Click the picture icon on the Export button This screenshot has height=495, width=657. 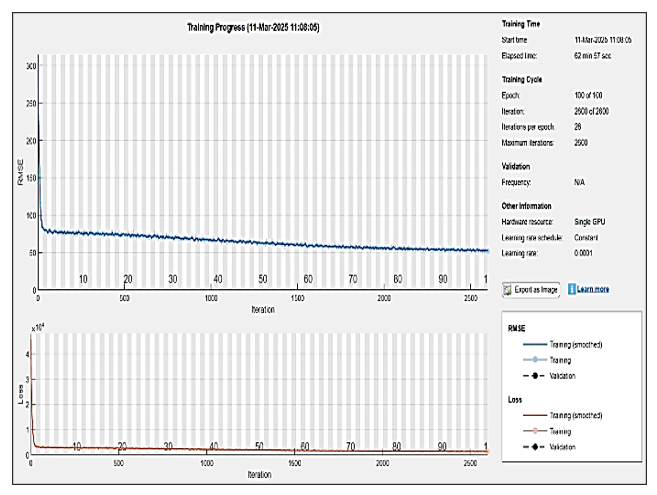510,289
